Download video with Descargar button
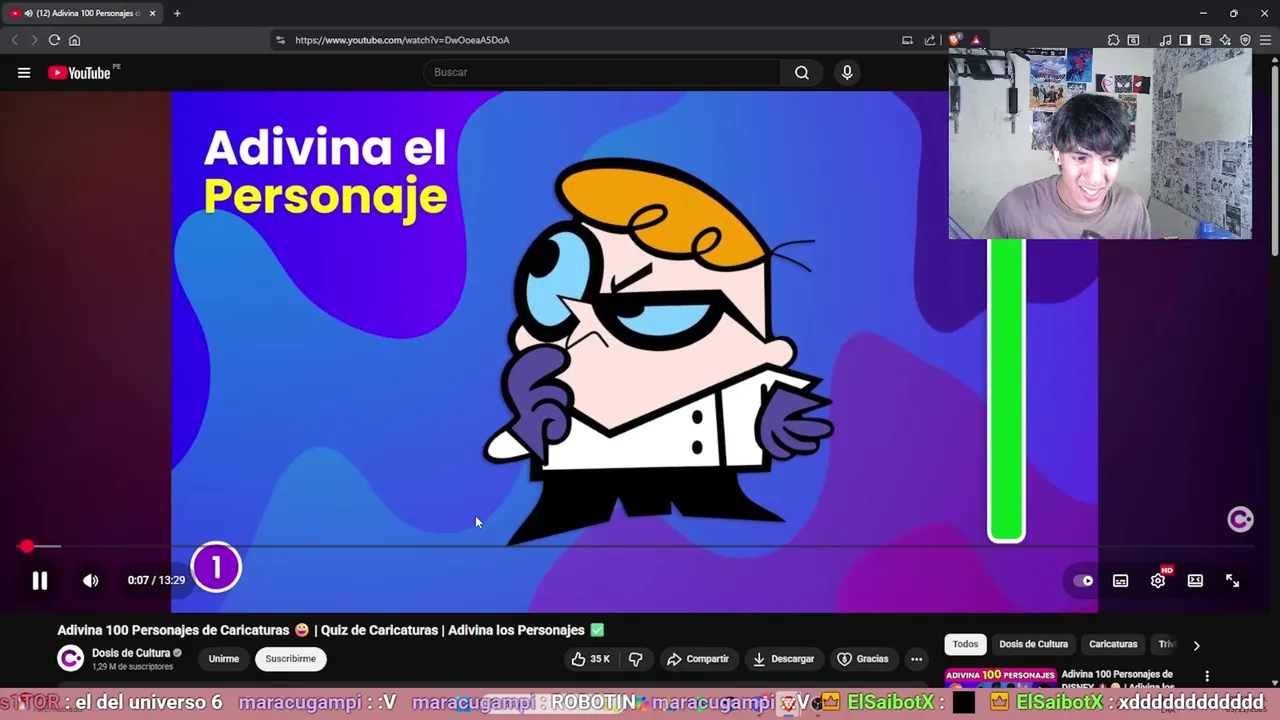The image size is (1280, 720). (x=783, y=659)
